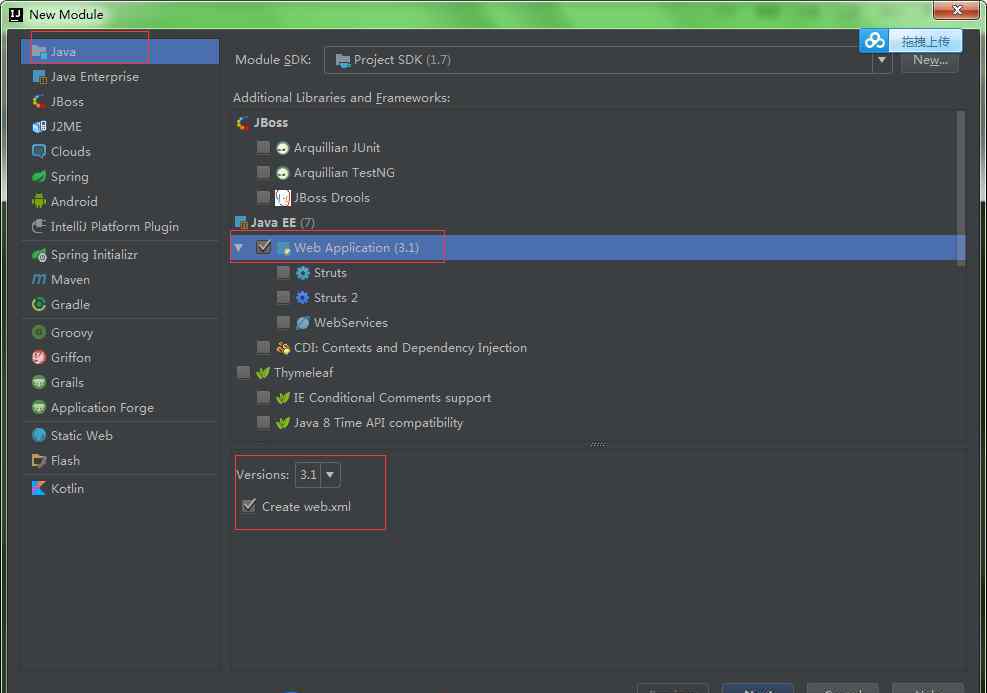Screen dimensions: 987x693
Task: Uncheck the Web Application (3.1) checkbox
Action: pyautogui.click(x=264, y=247)
